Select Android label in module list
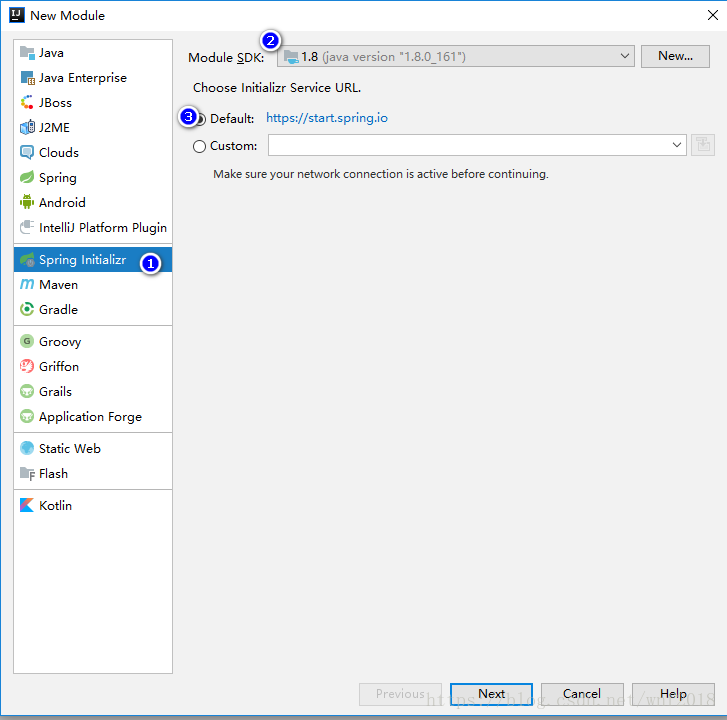 (x=62, y=203)
